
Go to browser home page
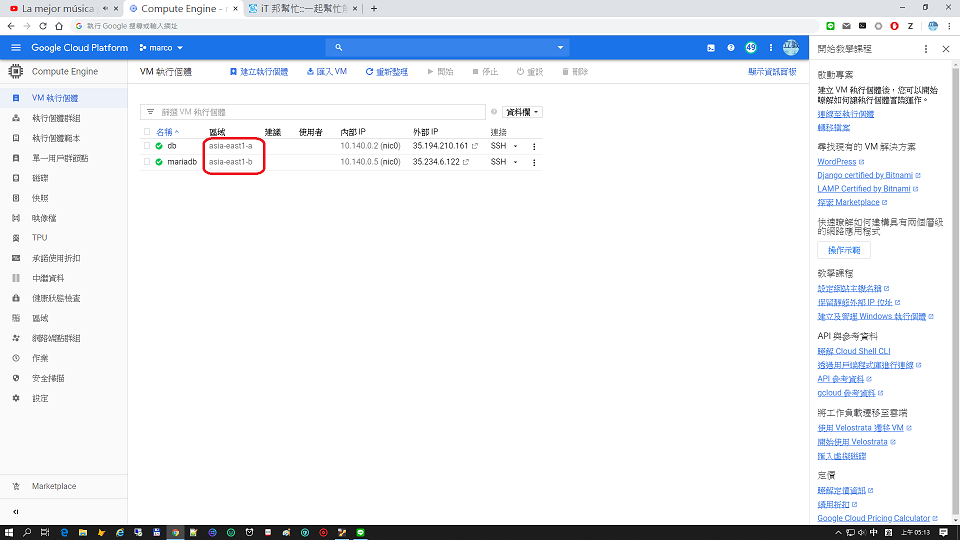tap(59, 26)
